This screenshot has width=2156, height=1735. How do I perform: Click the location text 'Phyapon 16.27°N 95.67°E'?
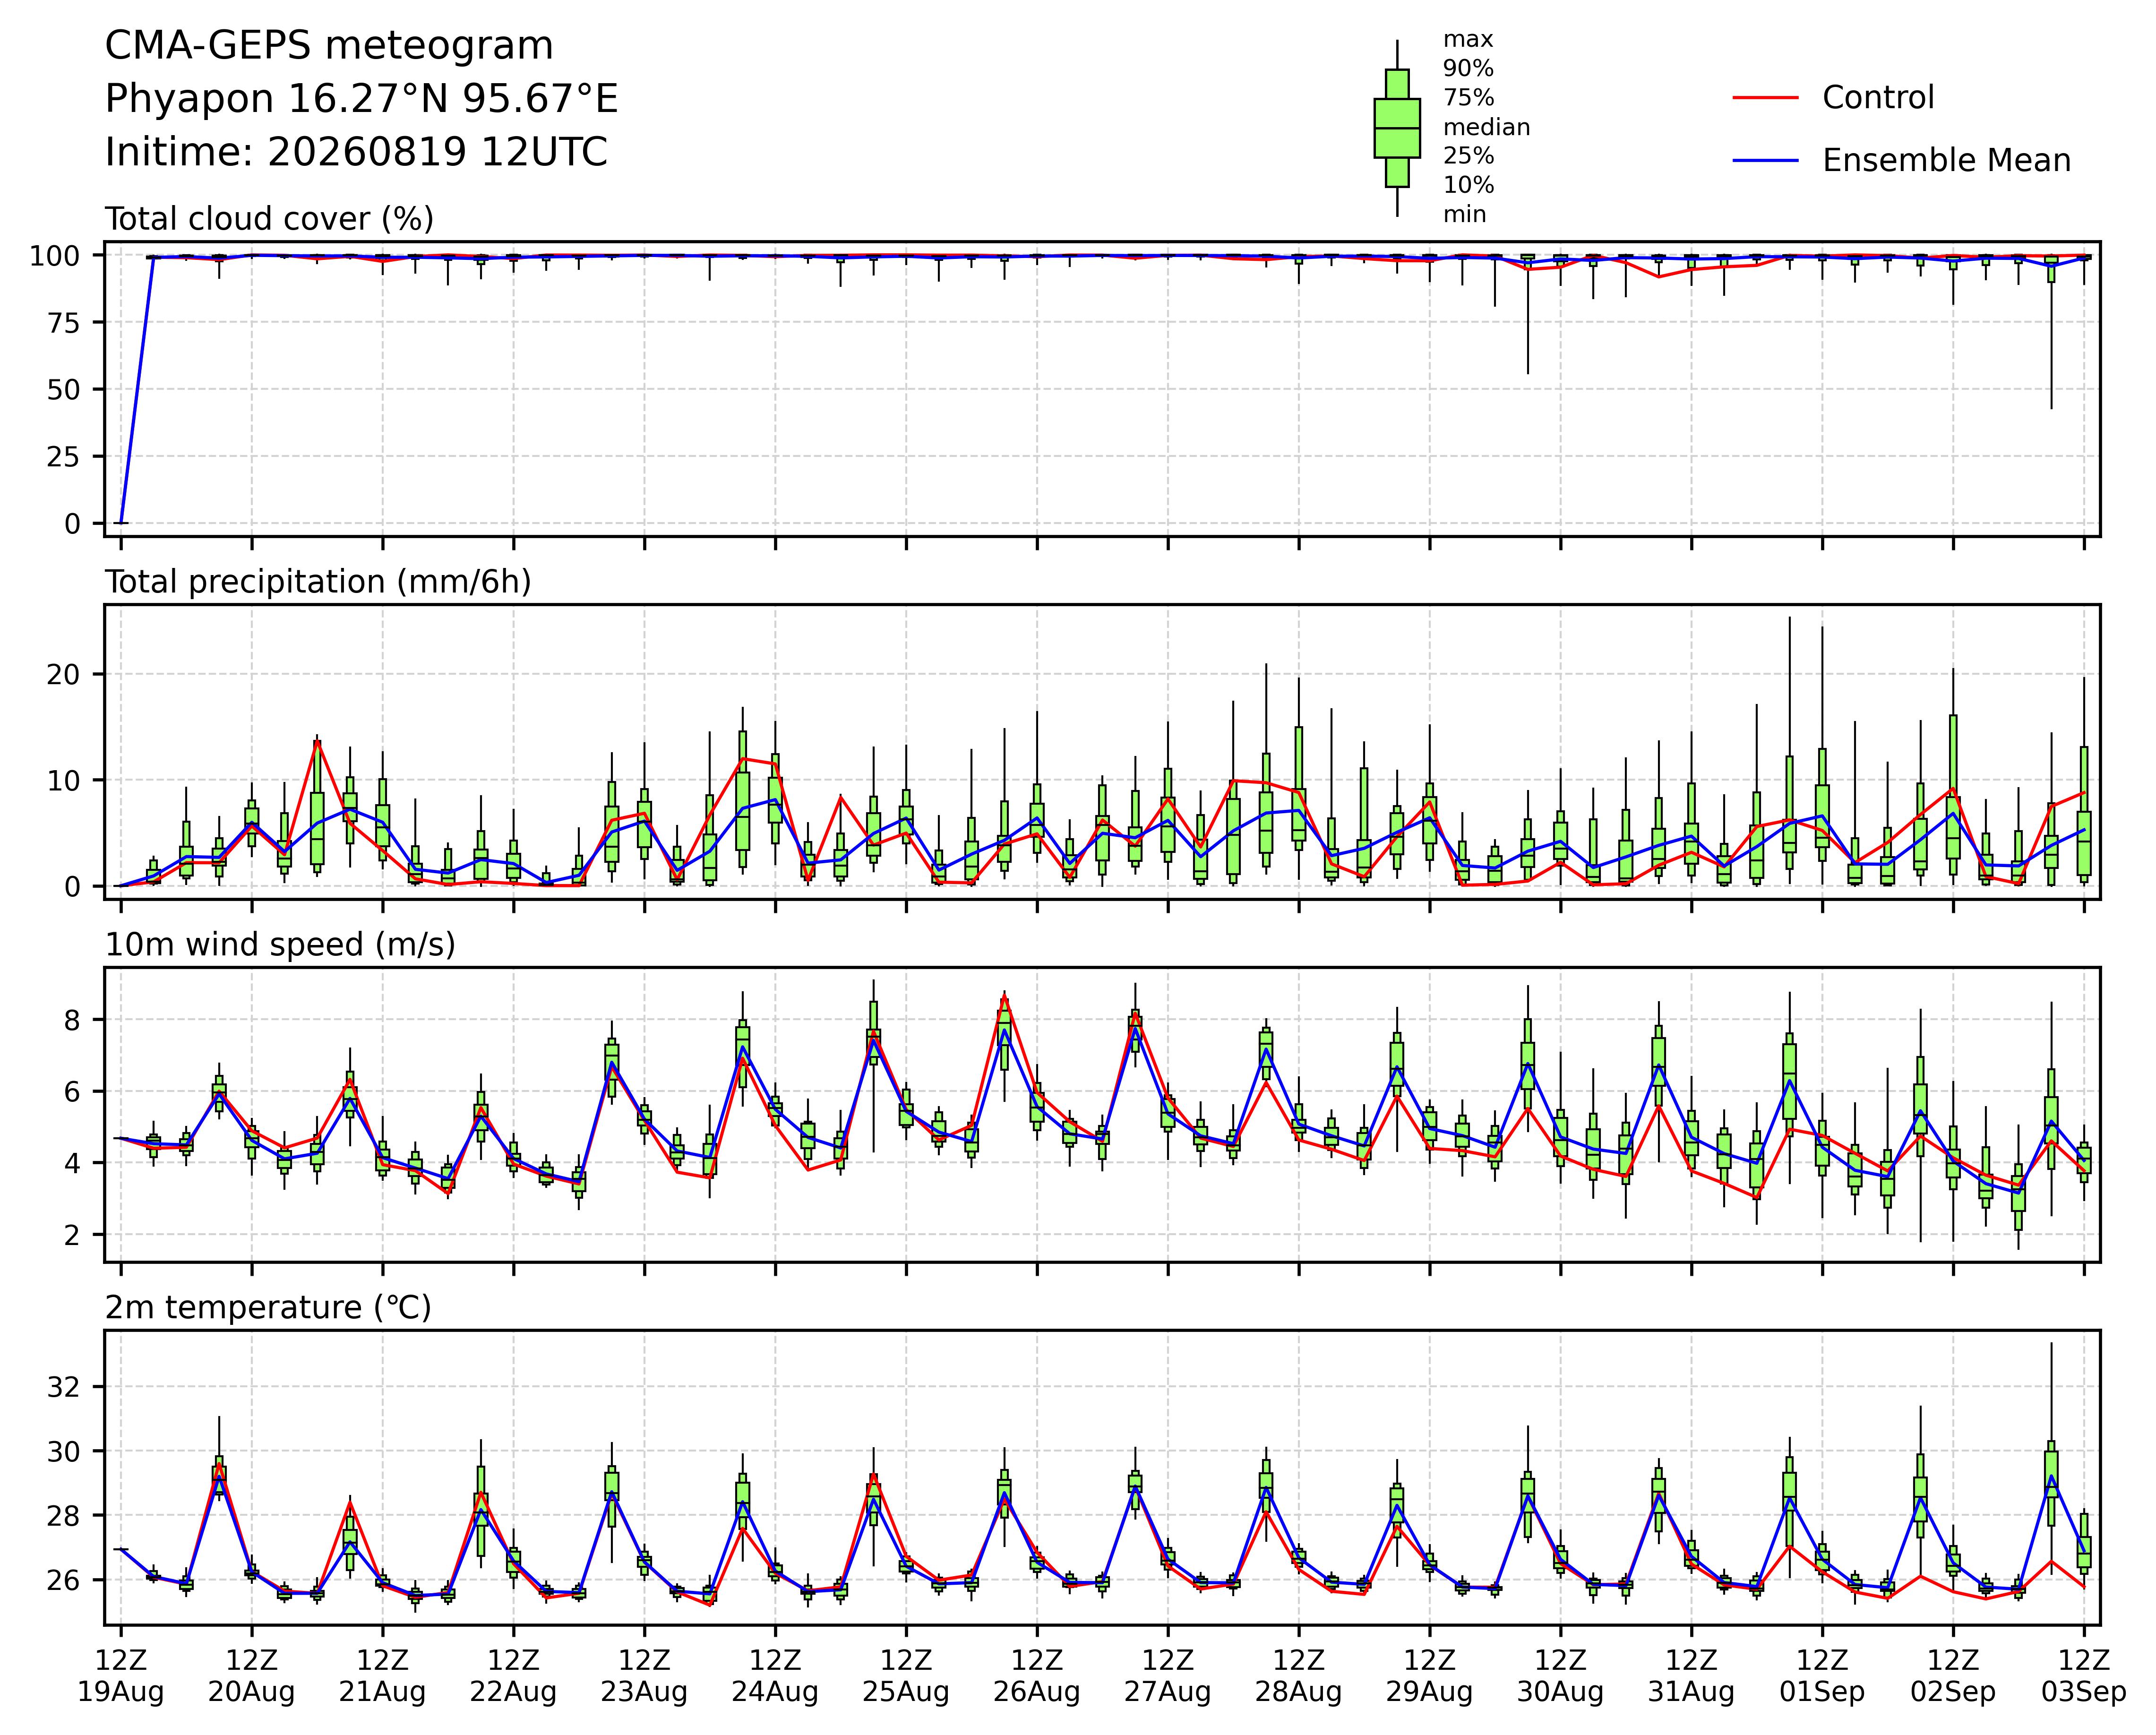click(362, 100)
